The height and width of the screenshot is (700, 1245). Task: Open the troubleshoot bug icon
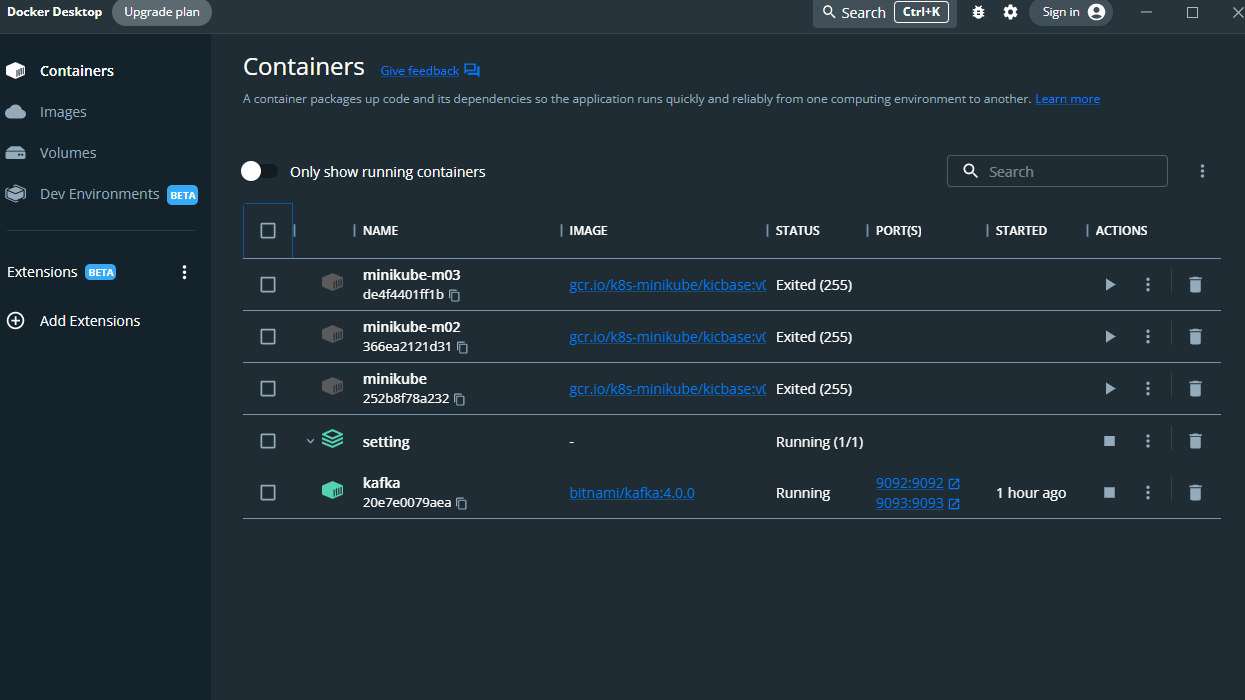click(978, 12)
